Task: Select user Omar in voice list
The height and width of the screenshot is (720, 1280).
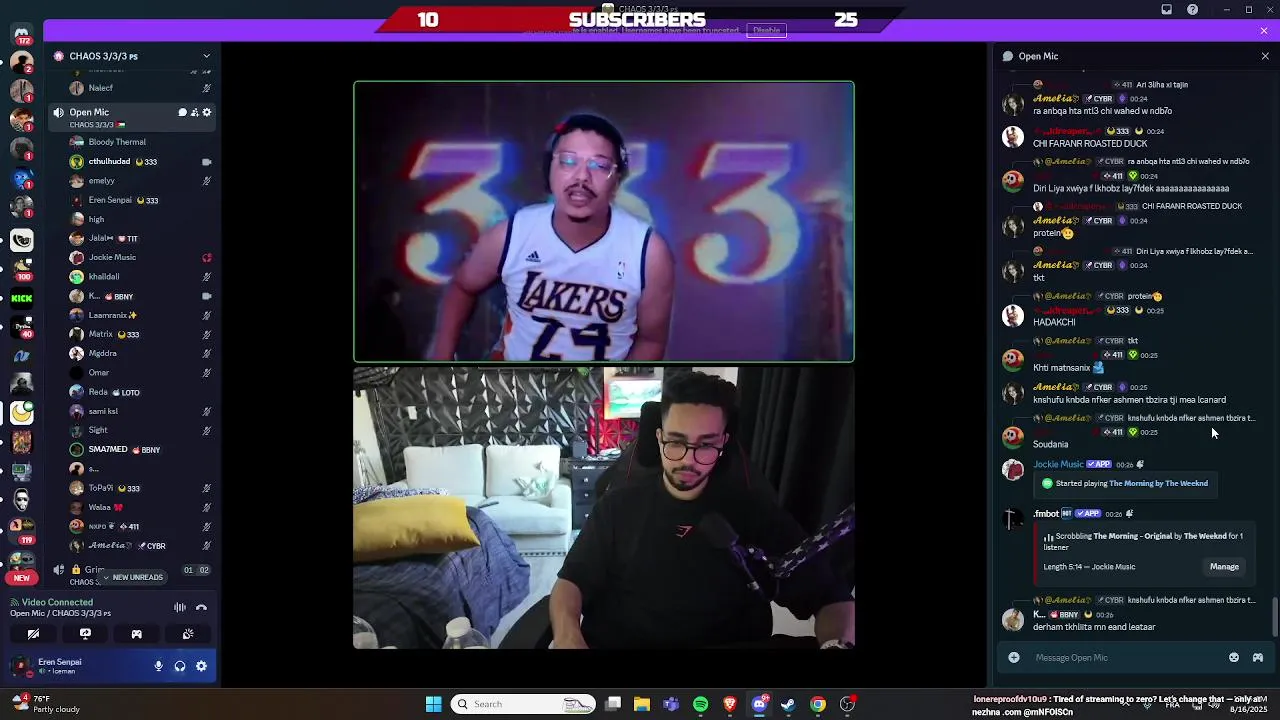Action: click(140, 372)
